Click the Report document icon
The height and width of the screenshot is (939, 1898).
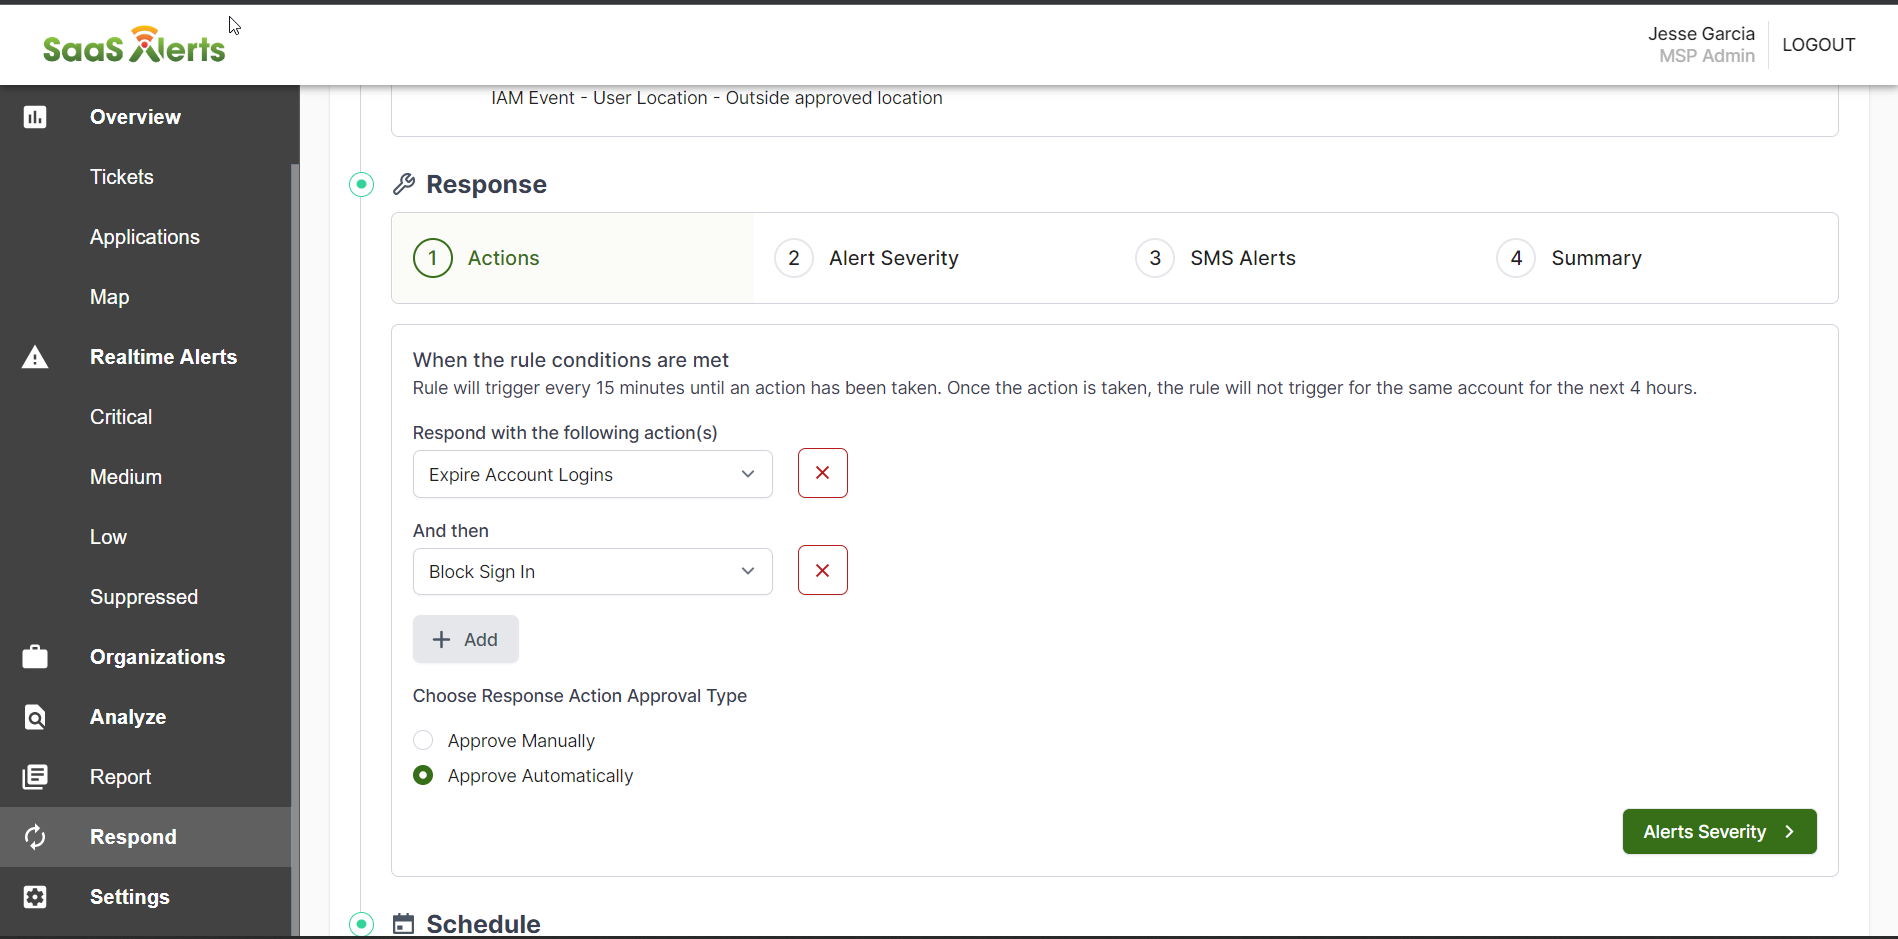point(35,777)
